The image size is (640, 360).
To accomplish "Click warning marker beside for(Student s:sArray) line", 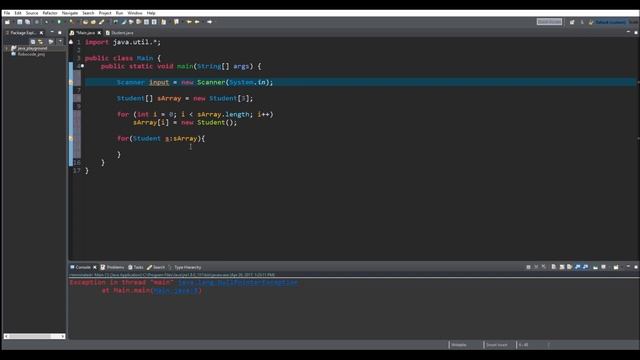I will click(71, 139).
